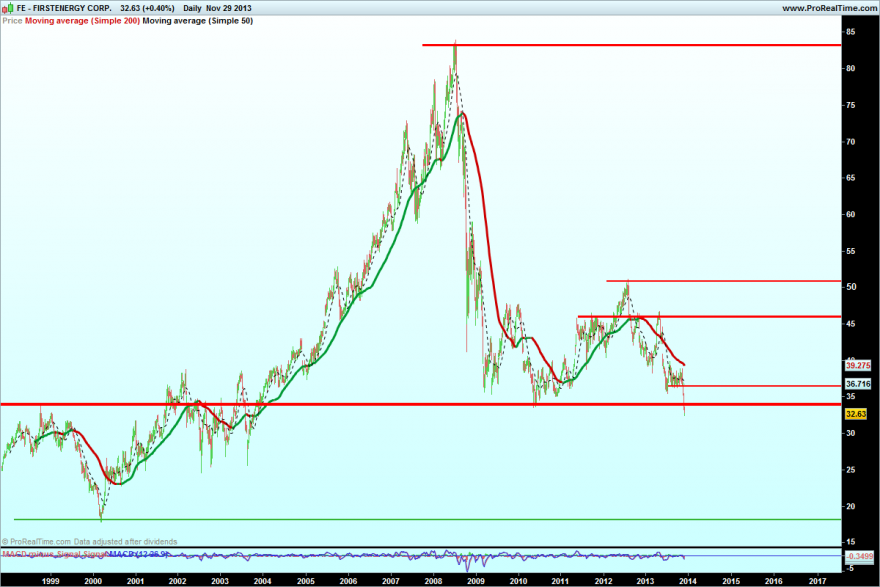
Task: Click the candlestick chart icon beside FE ticker
Action: [x=8, y=8]
